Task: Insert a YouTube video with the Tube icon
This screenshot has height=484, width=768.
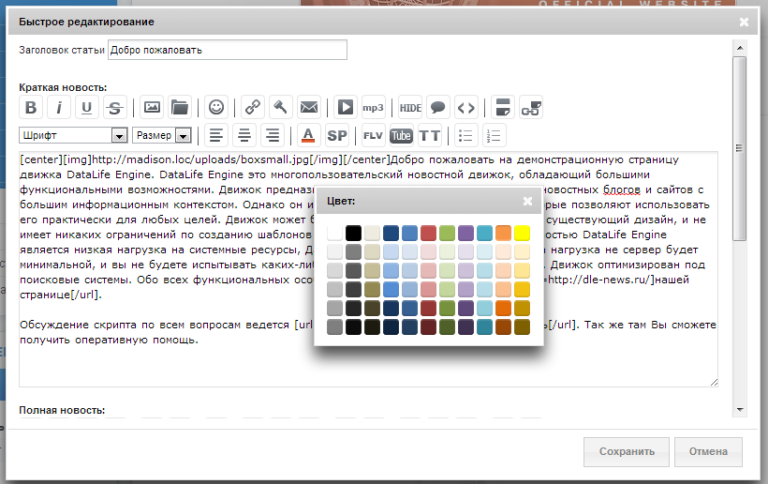Action: pyautogui.click(x=401, y=135)
